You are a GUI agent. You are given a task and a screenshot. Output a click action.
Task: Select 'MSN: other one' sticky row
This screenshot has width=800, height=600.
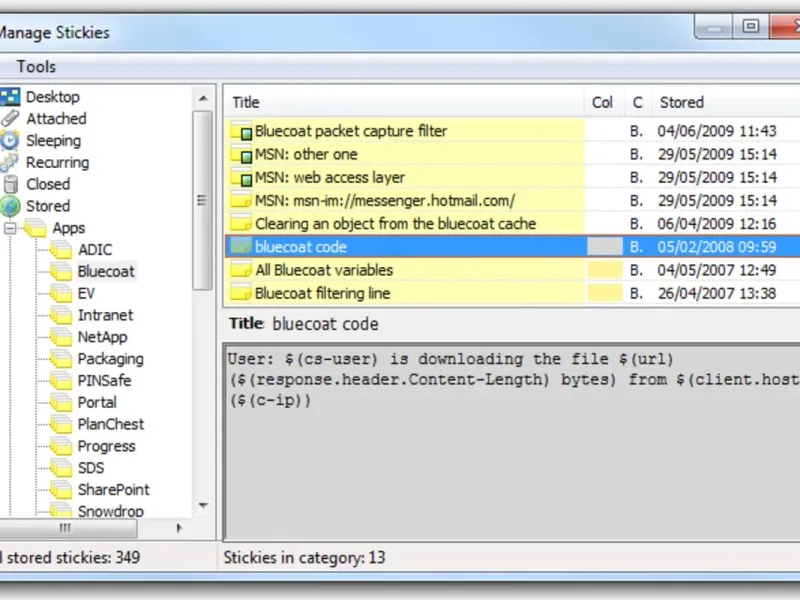pyautogui.click(x=512, y=154)
